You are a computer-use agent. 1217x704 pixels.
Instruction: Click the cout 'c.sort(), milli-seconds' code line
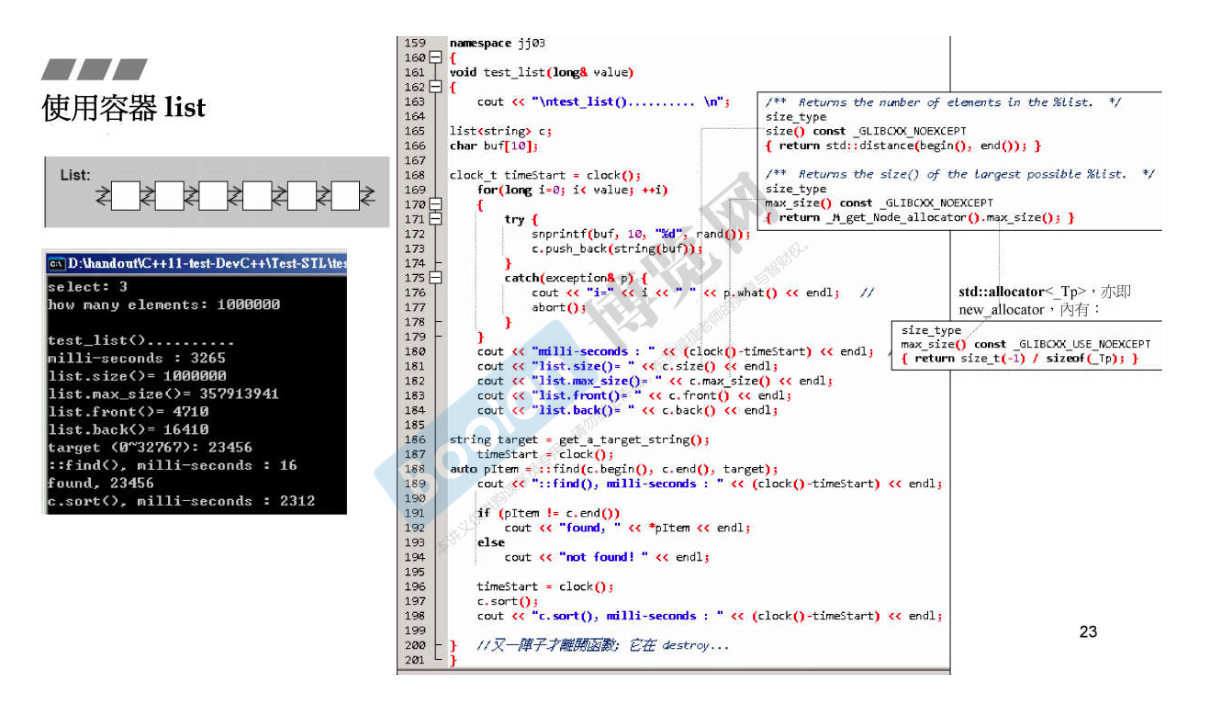coord(709,616)
